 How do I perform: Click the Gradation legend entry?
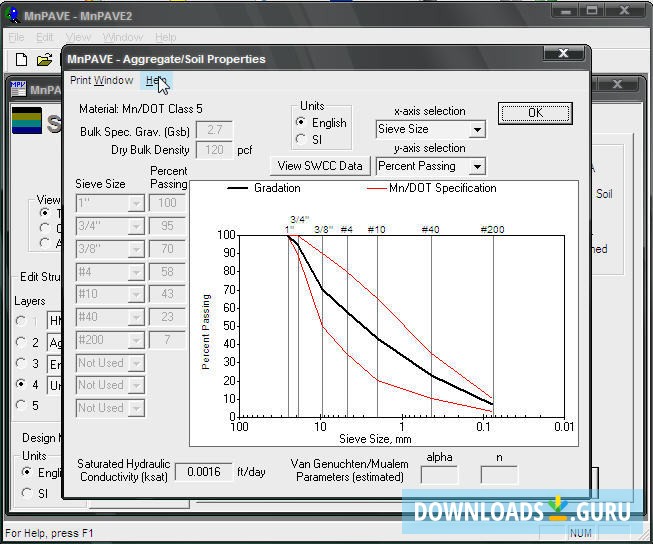click(264, 188)
